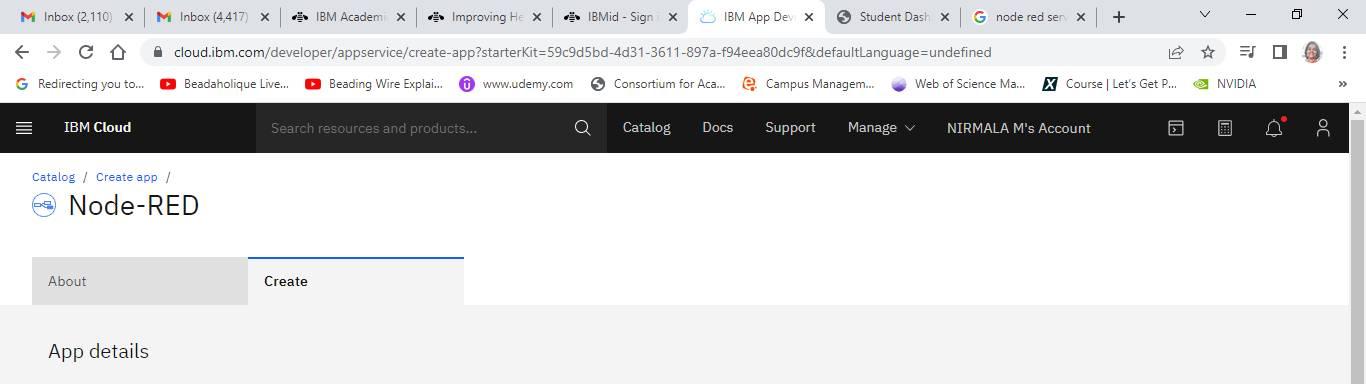This screenshot has width=1366, height=384.
Task: Click the Catalog breadcrumb link
Action: 53,177
